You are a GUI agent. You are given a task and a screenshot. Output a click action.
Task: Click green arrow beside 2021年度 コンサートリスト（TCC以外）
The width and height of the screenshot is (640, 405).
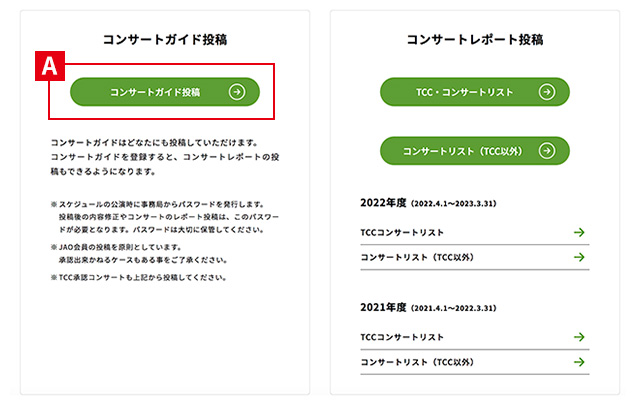point(578,362)
